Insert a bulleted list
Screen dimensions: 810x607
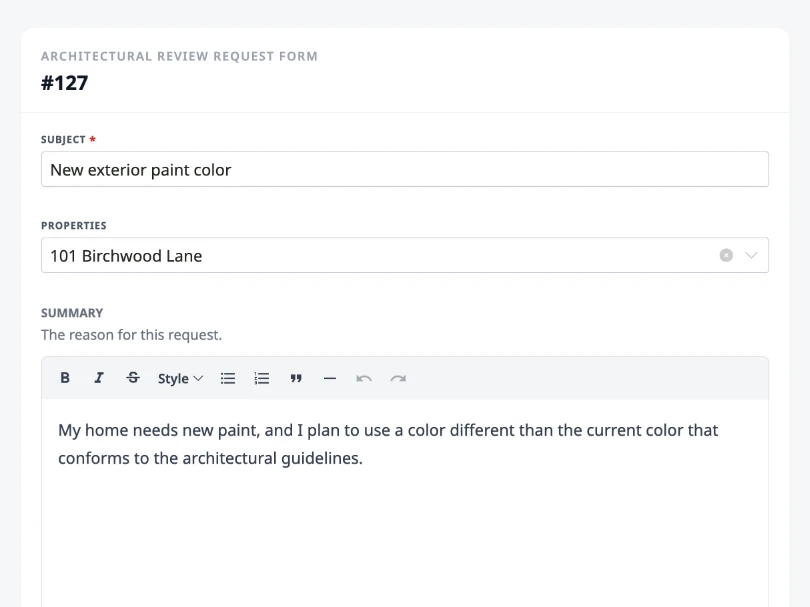point(227,378)
